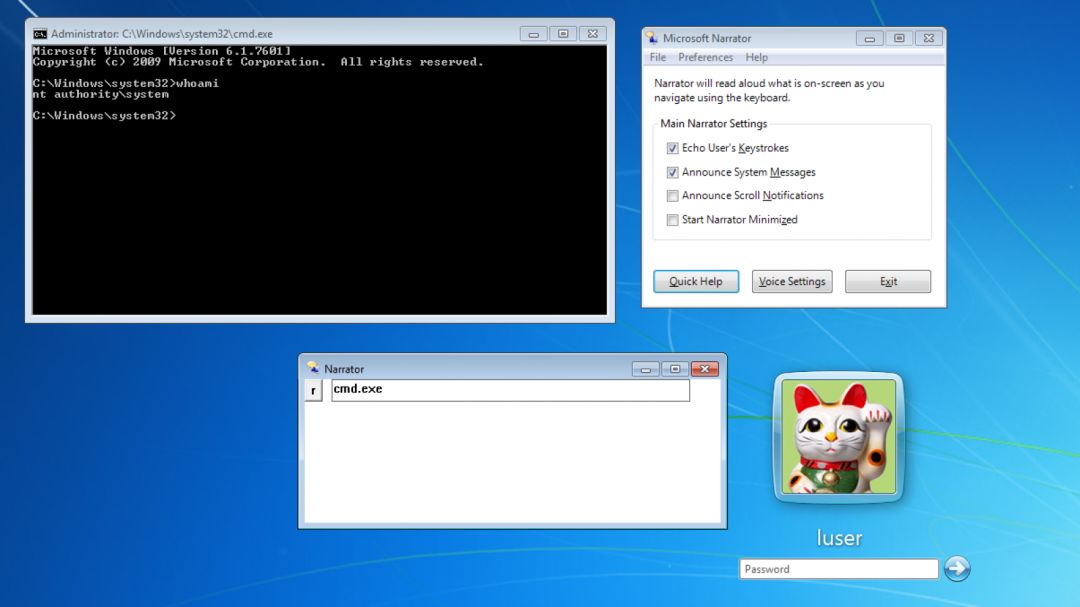Enable Announce Scroll Notifications

coord(673,196)
